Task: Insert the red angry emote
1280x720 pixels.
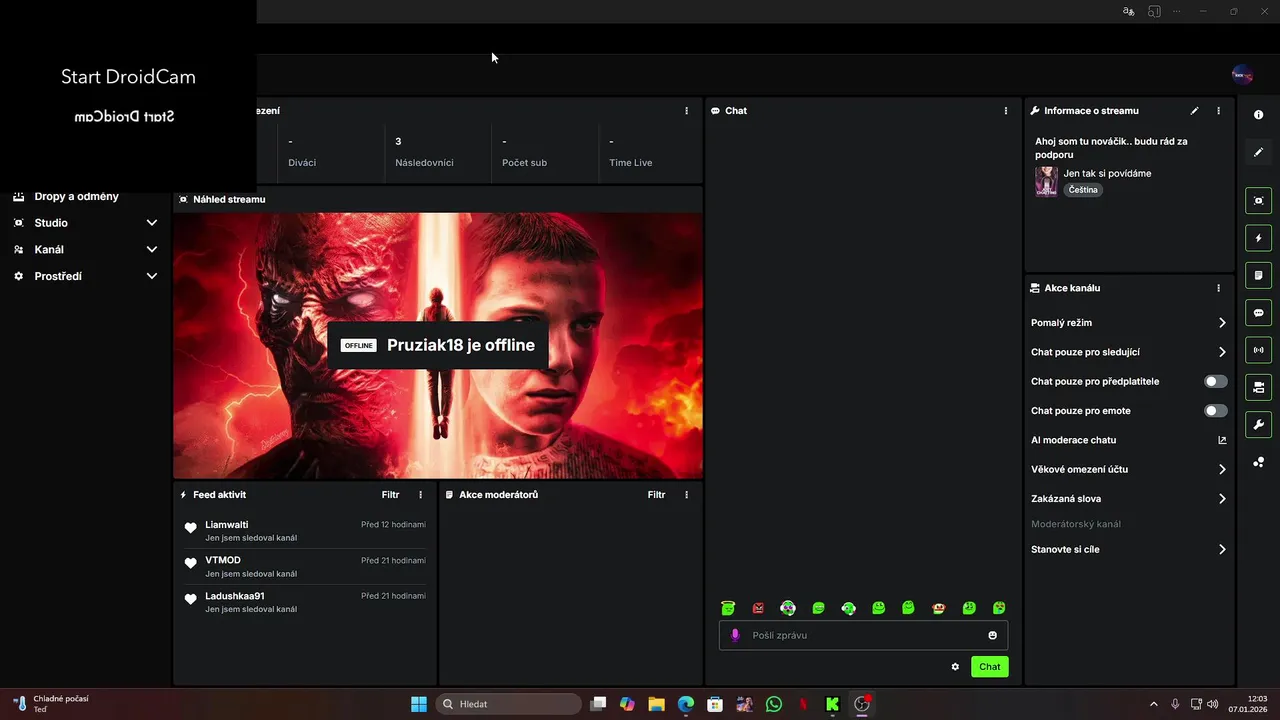Action: pyautogui.click(x=758, y=608)
